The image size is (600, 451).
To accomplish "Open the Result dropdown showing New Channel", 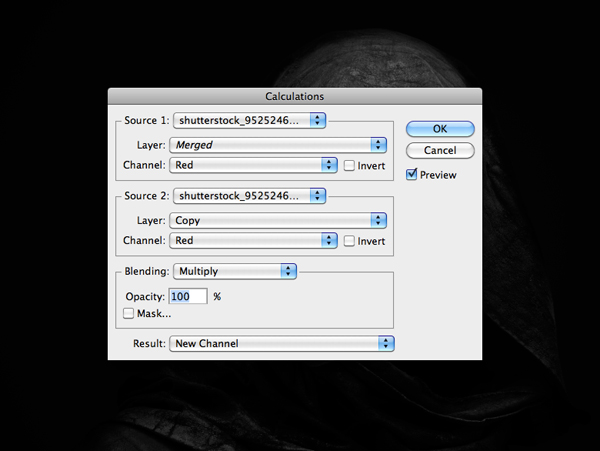I will pos(281,344).
